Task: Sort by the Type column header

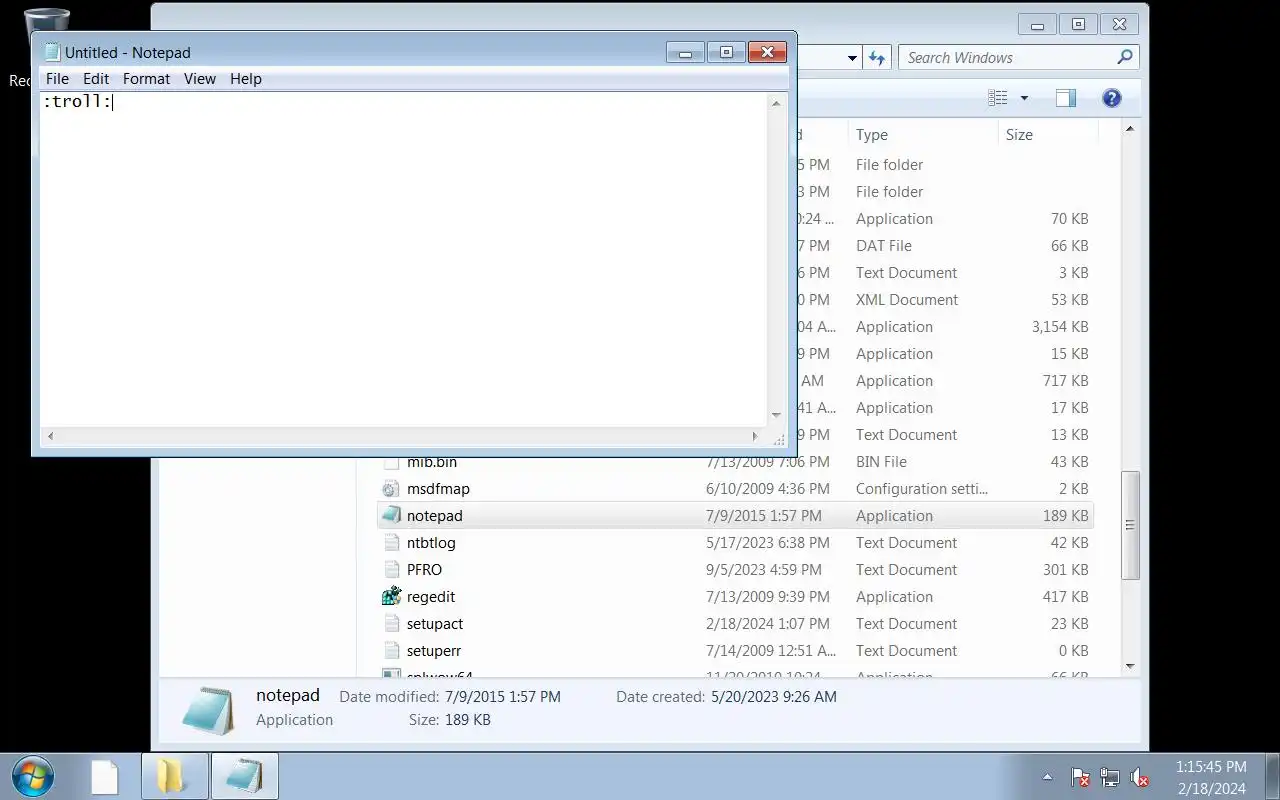Action: coord(922,135)
